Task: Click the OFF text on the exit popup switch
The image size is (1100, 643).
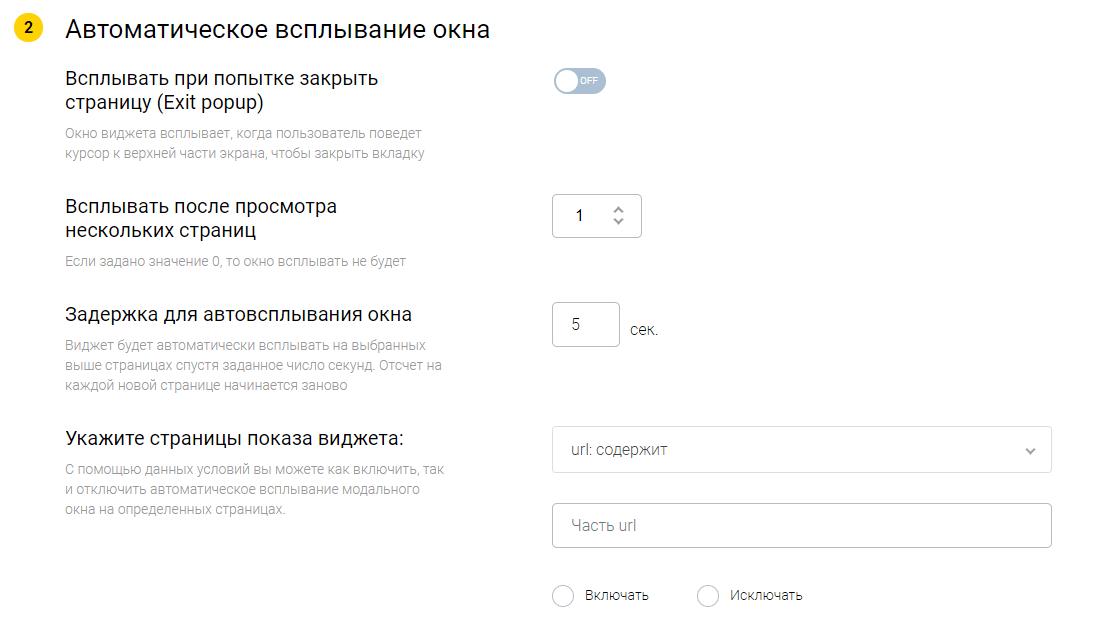Action: tap(589, 81)
